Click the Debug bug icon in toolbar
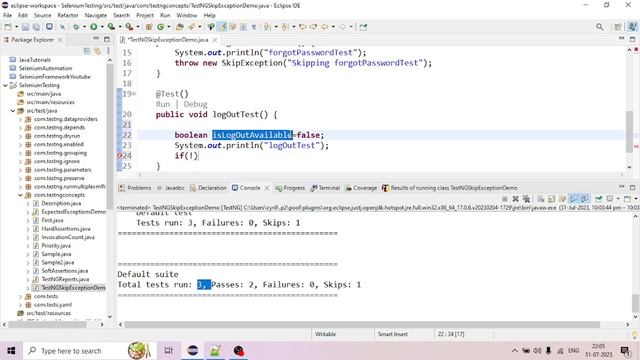 [x=76, y=27]
